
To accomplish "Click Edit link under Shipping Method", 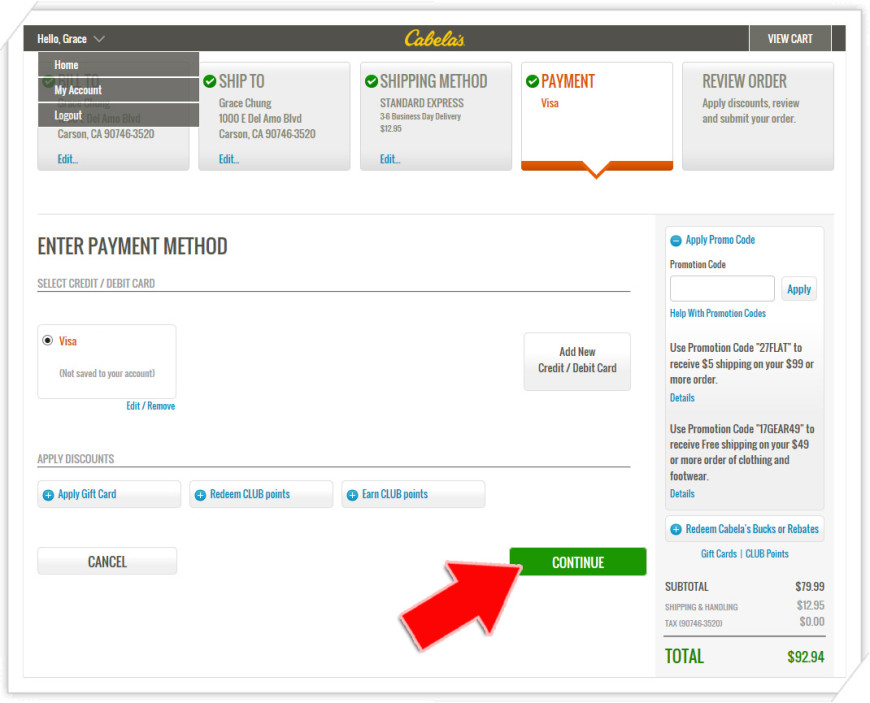I will pos(390,159).
